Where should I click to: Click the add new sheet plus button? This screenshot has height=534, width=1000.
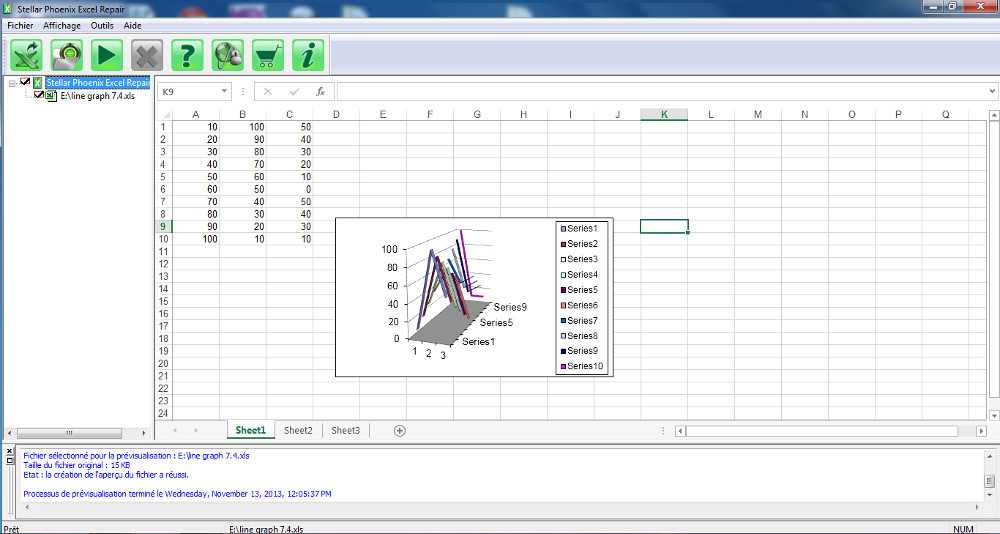coord(400,430)
